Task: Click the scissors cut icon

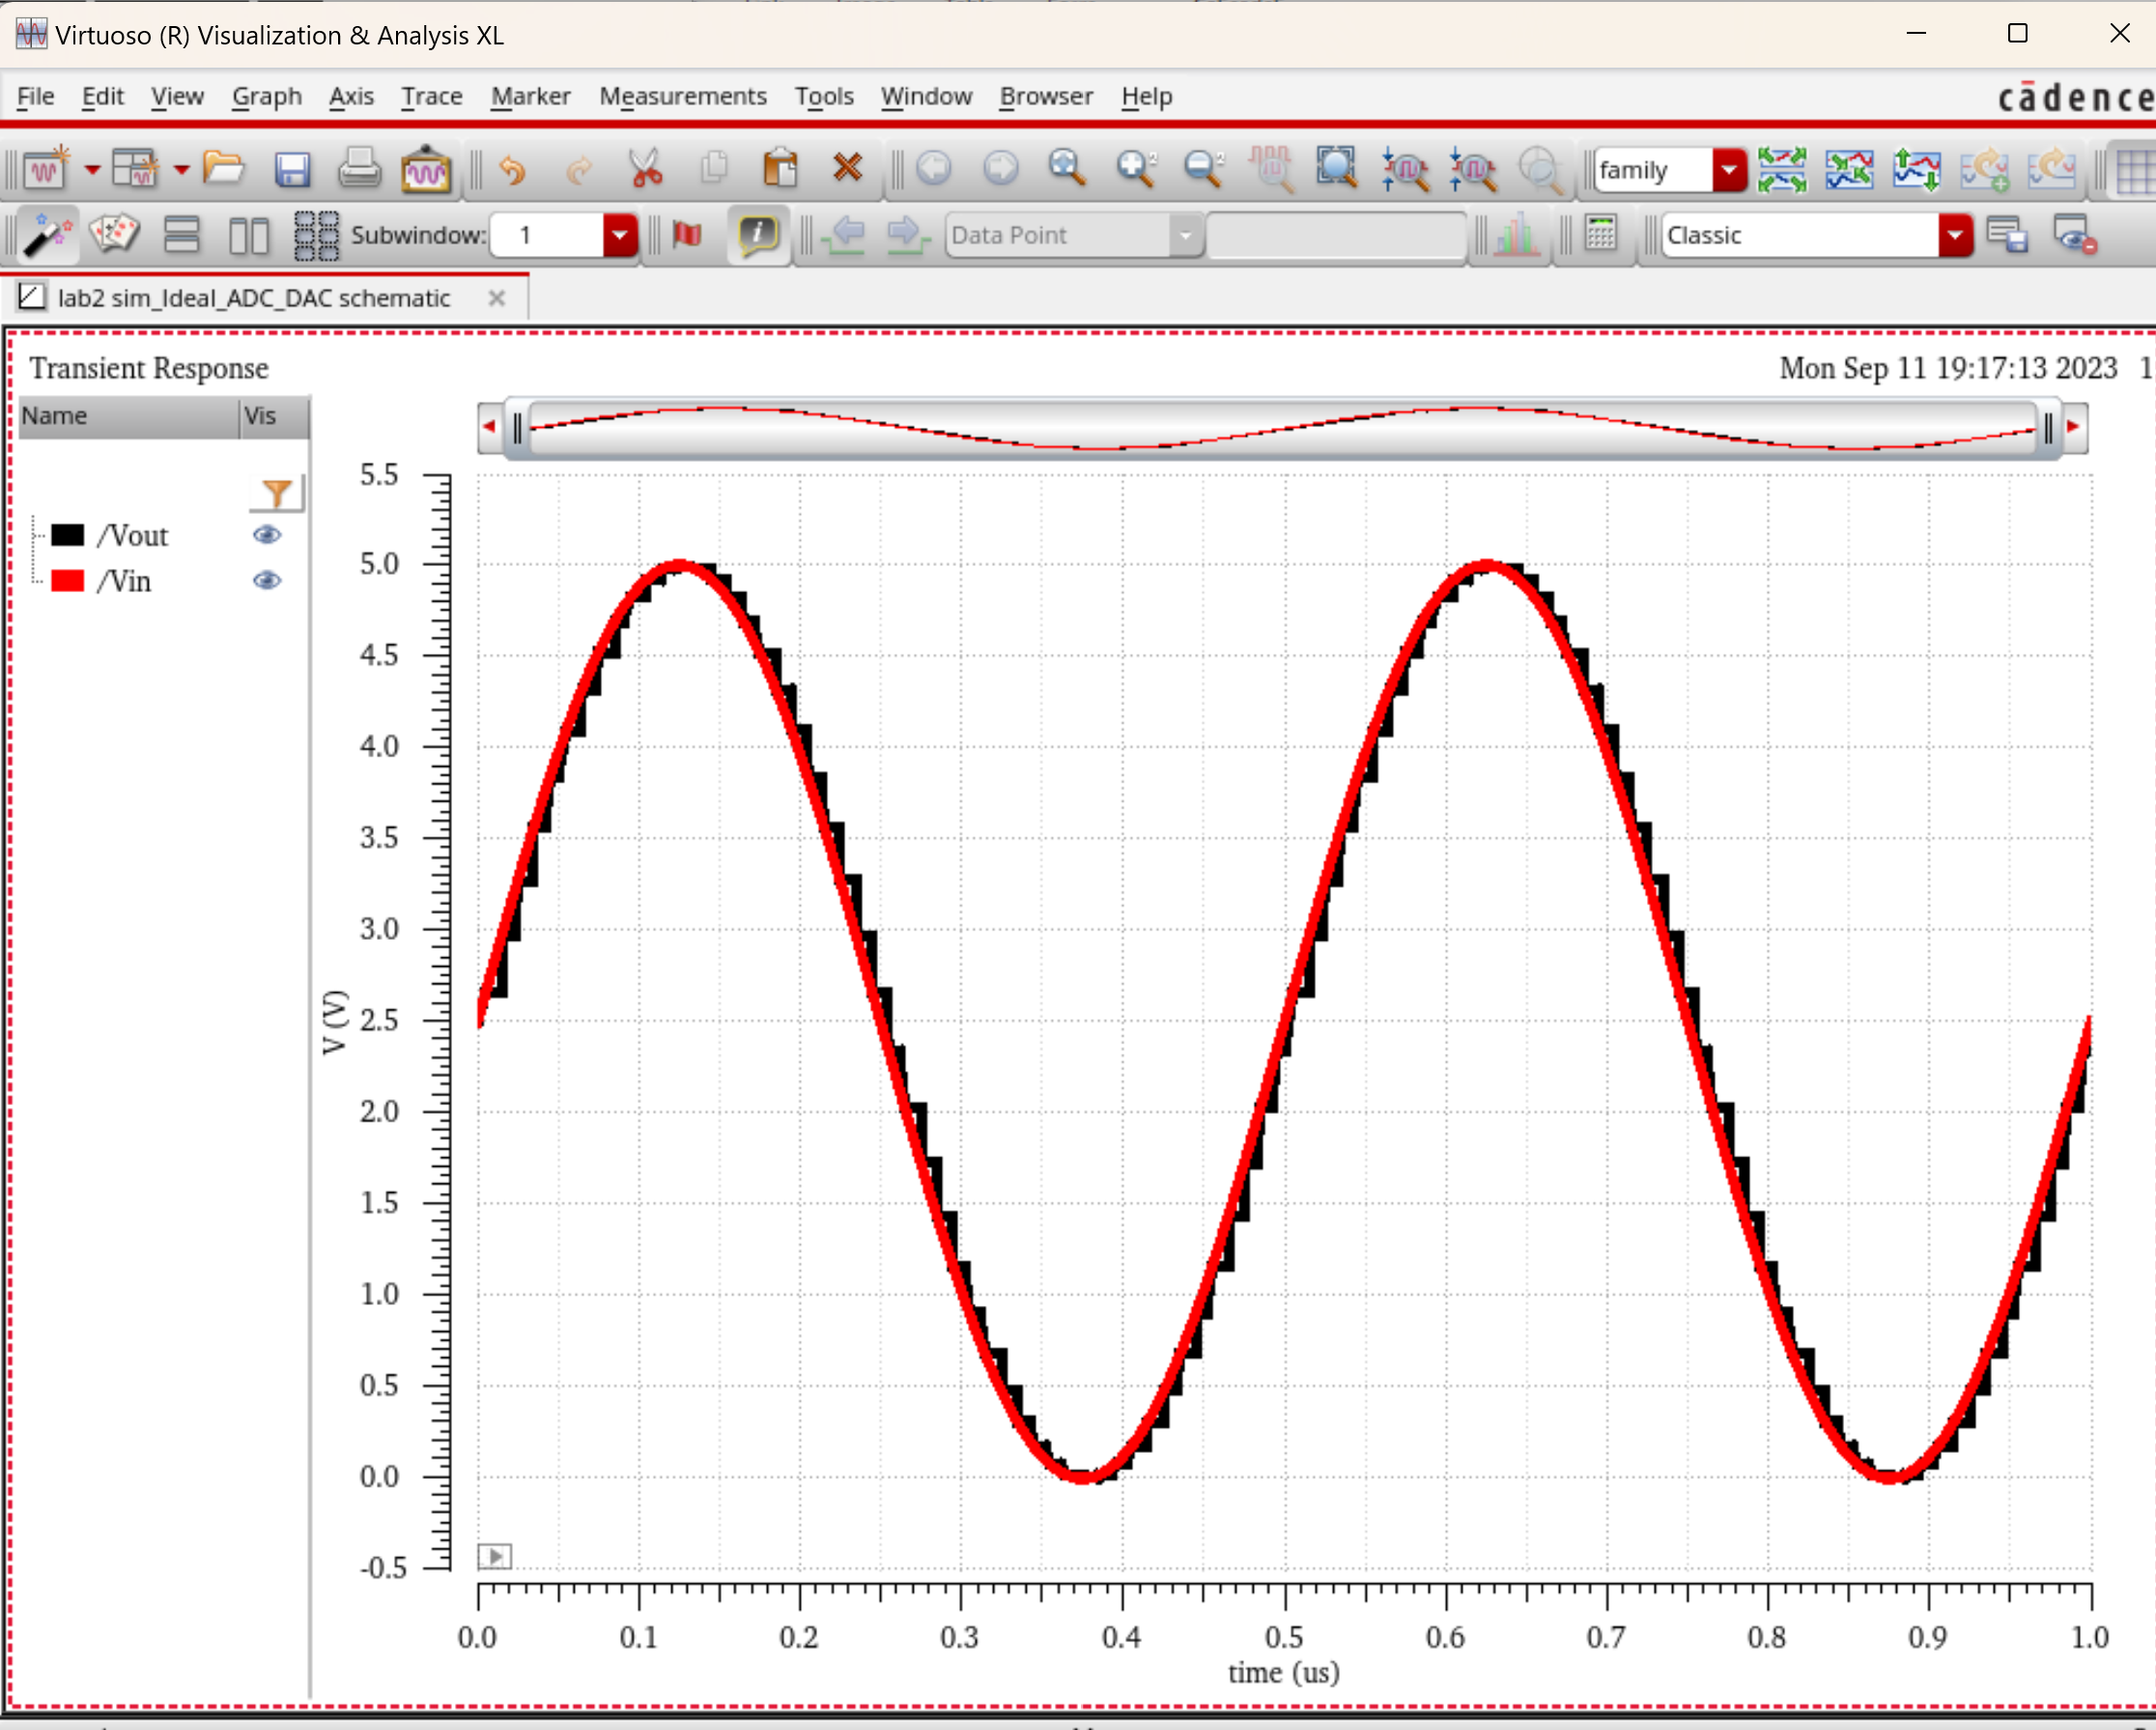Action: (x=647, y=169)
